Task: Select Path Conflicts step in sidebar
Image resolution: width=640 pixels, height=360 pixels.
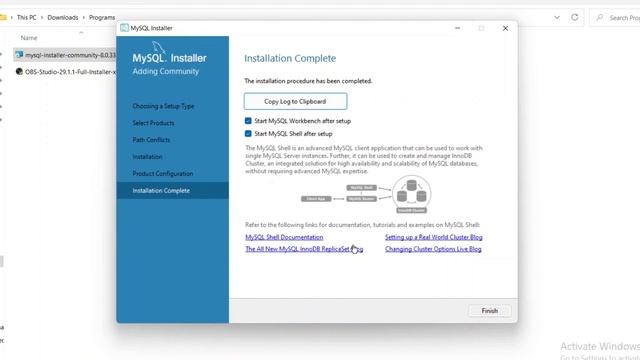Action: [x=151, y=140]
